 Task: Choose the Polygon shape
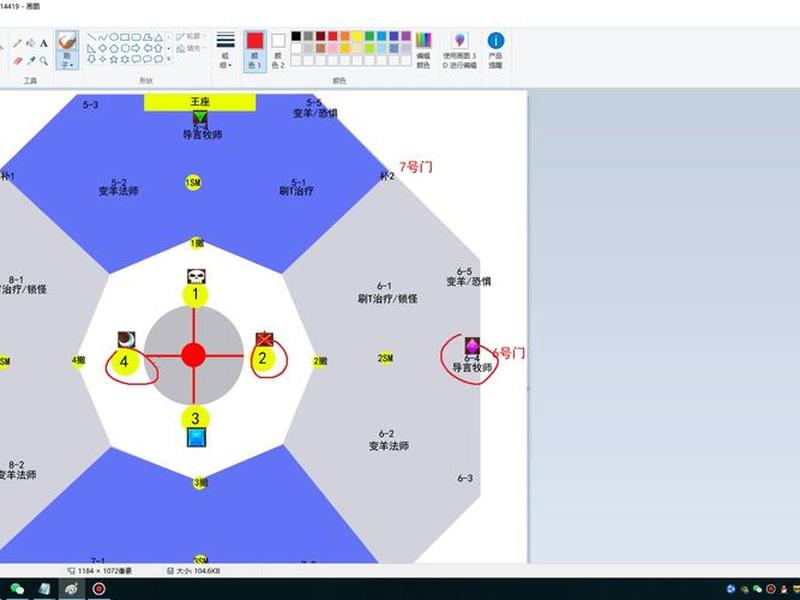click(147, 37)
